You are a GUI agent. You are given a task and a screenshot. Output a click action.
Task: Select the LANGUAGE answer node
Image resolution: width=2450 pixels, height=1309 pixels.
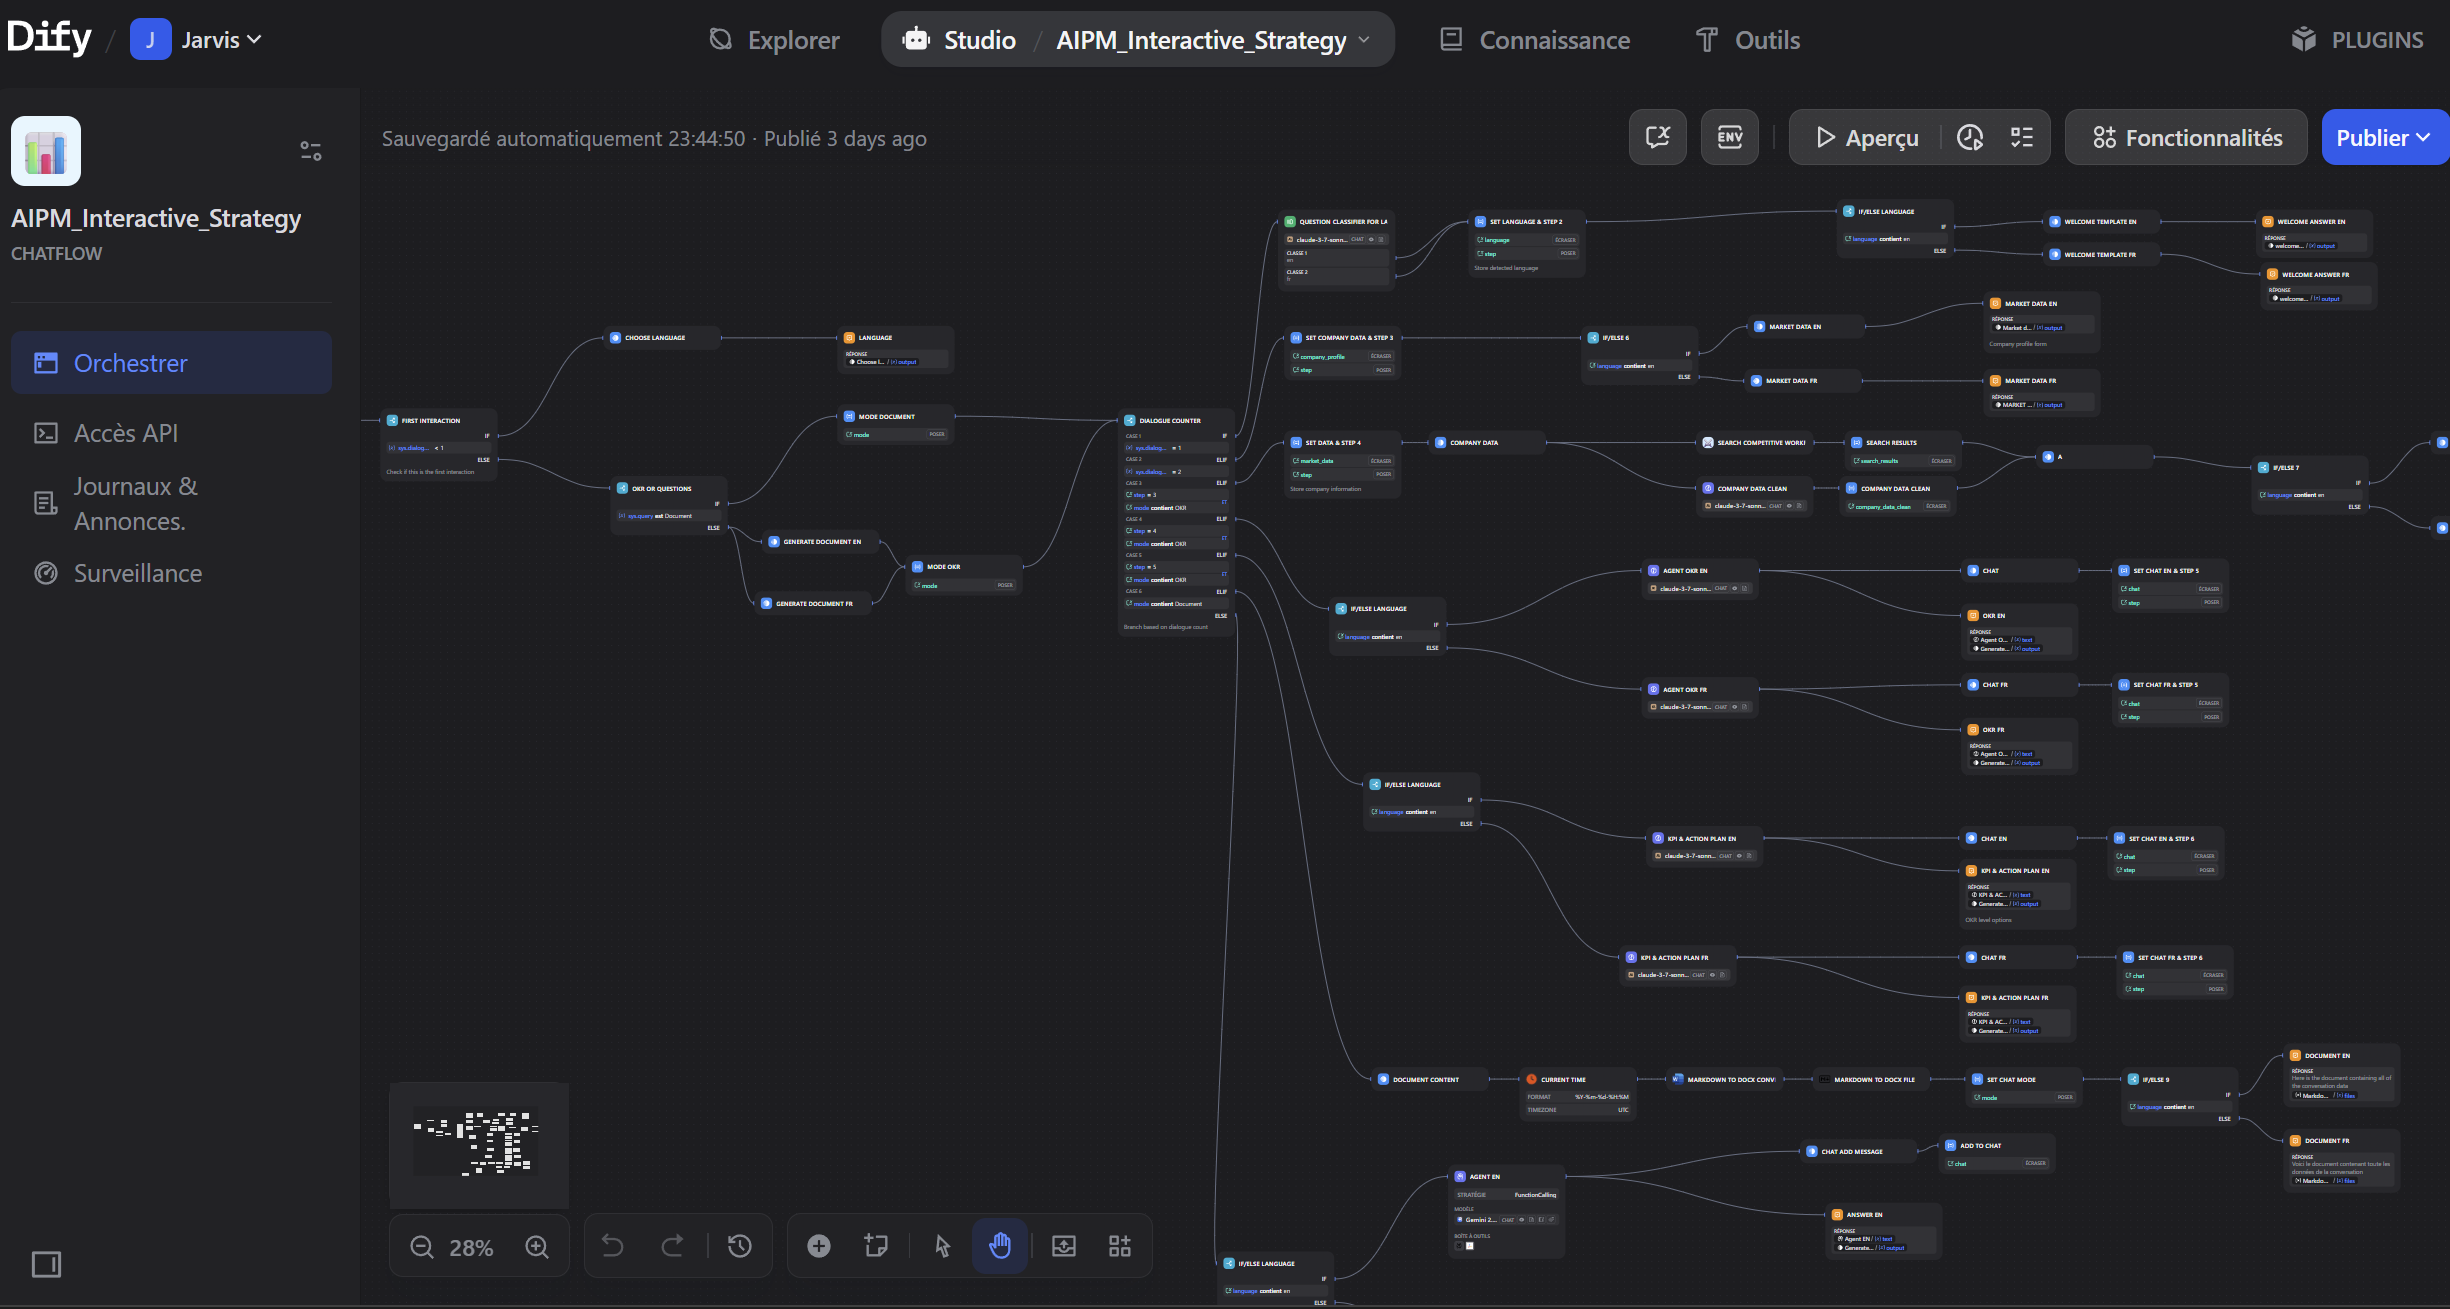[896, 350]
